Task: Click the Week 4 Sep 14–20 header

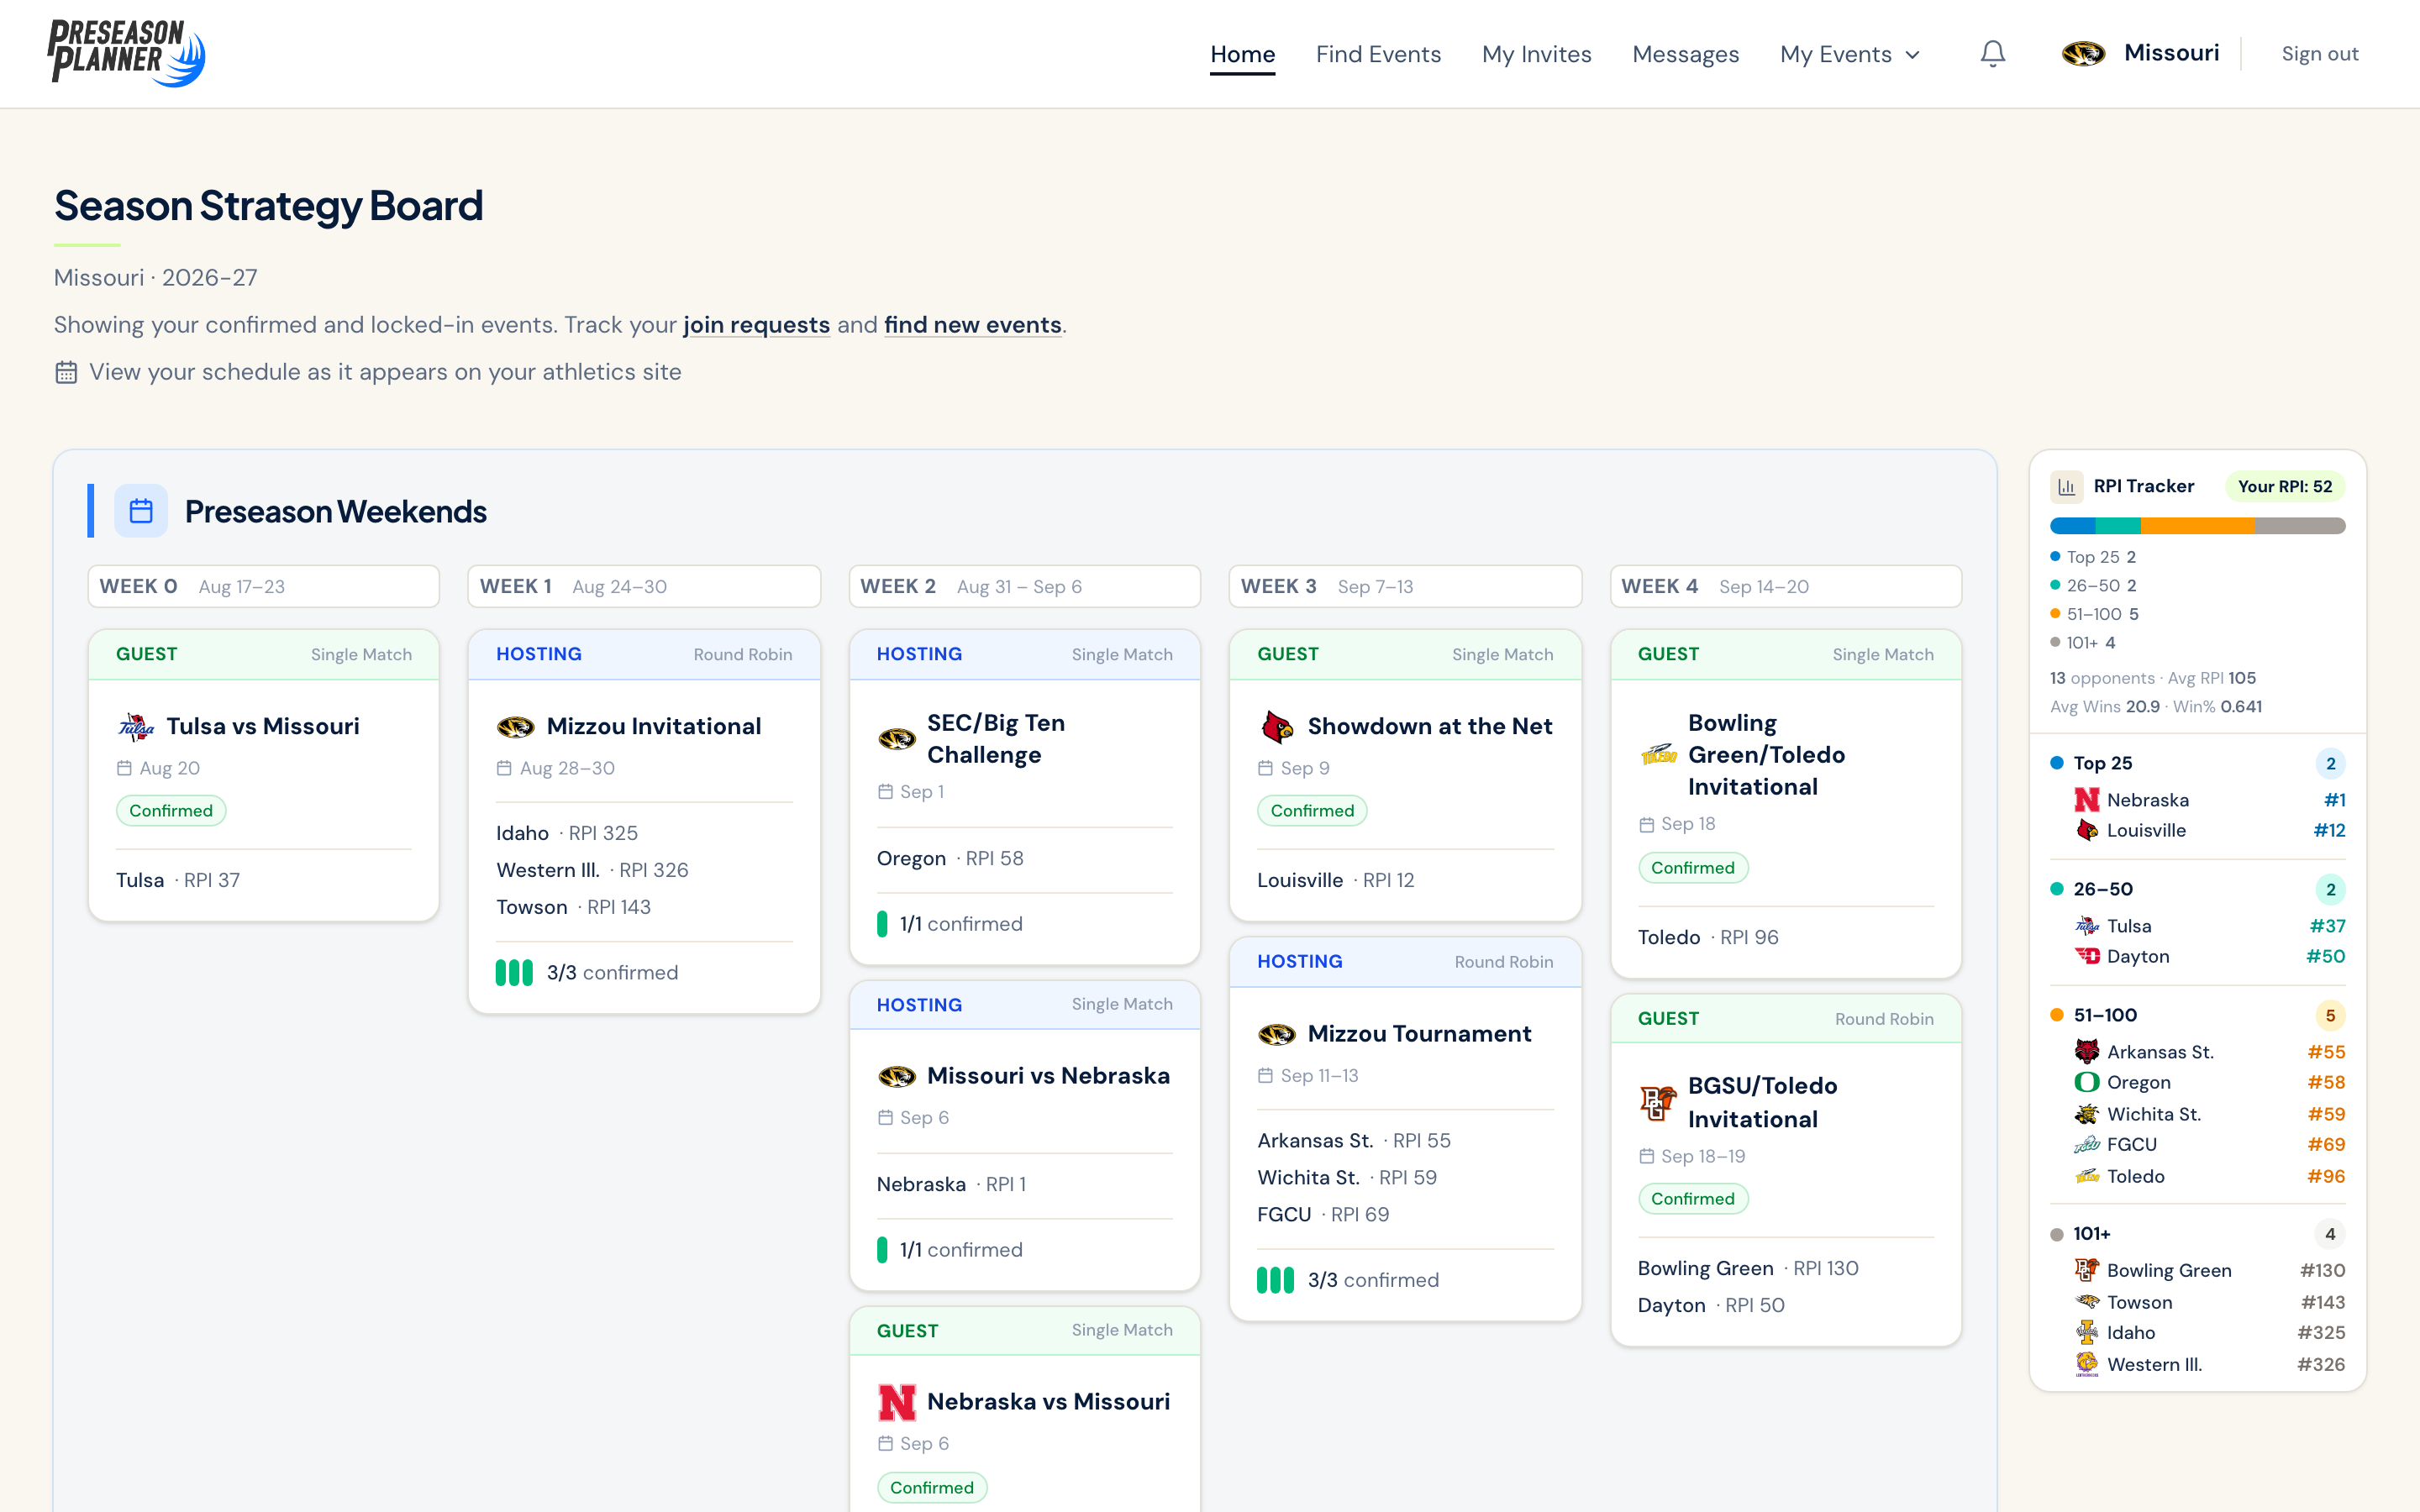Action: [x=1785, y=586]
